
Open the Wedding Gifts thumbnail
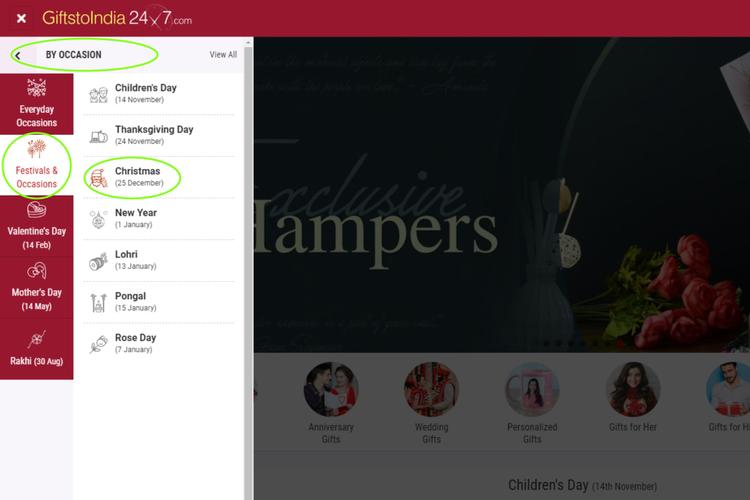[x=431, y=390]
